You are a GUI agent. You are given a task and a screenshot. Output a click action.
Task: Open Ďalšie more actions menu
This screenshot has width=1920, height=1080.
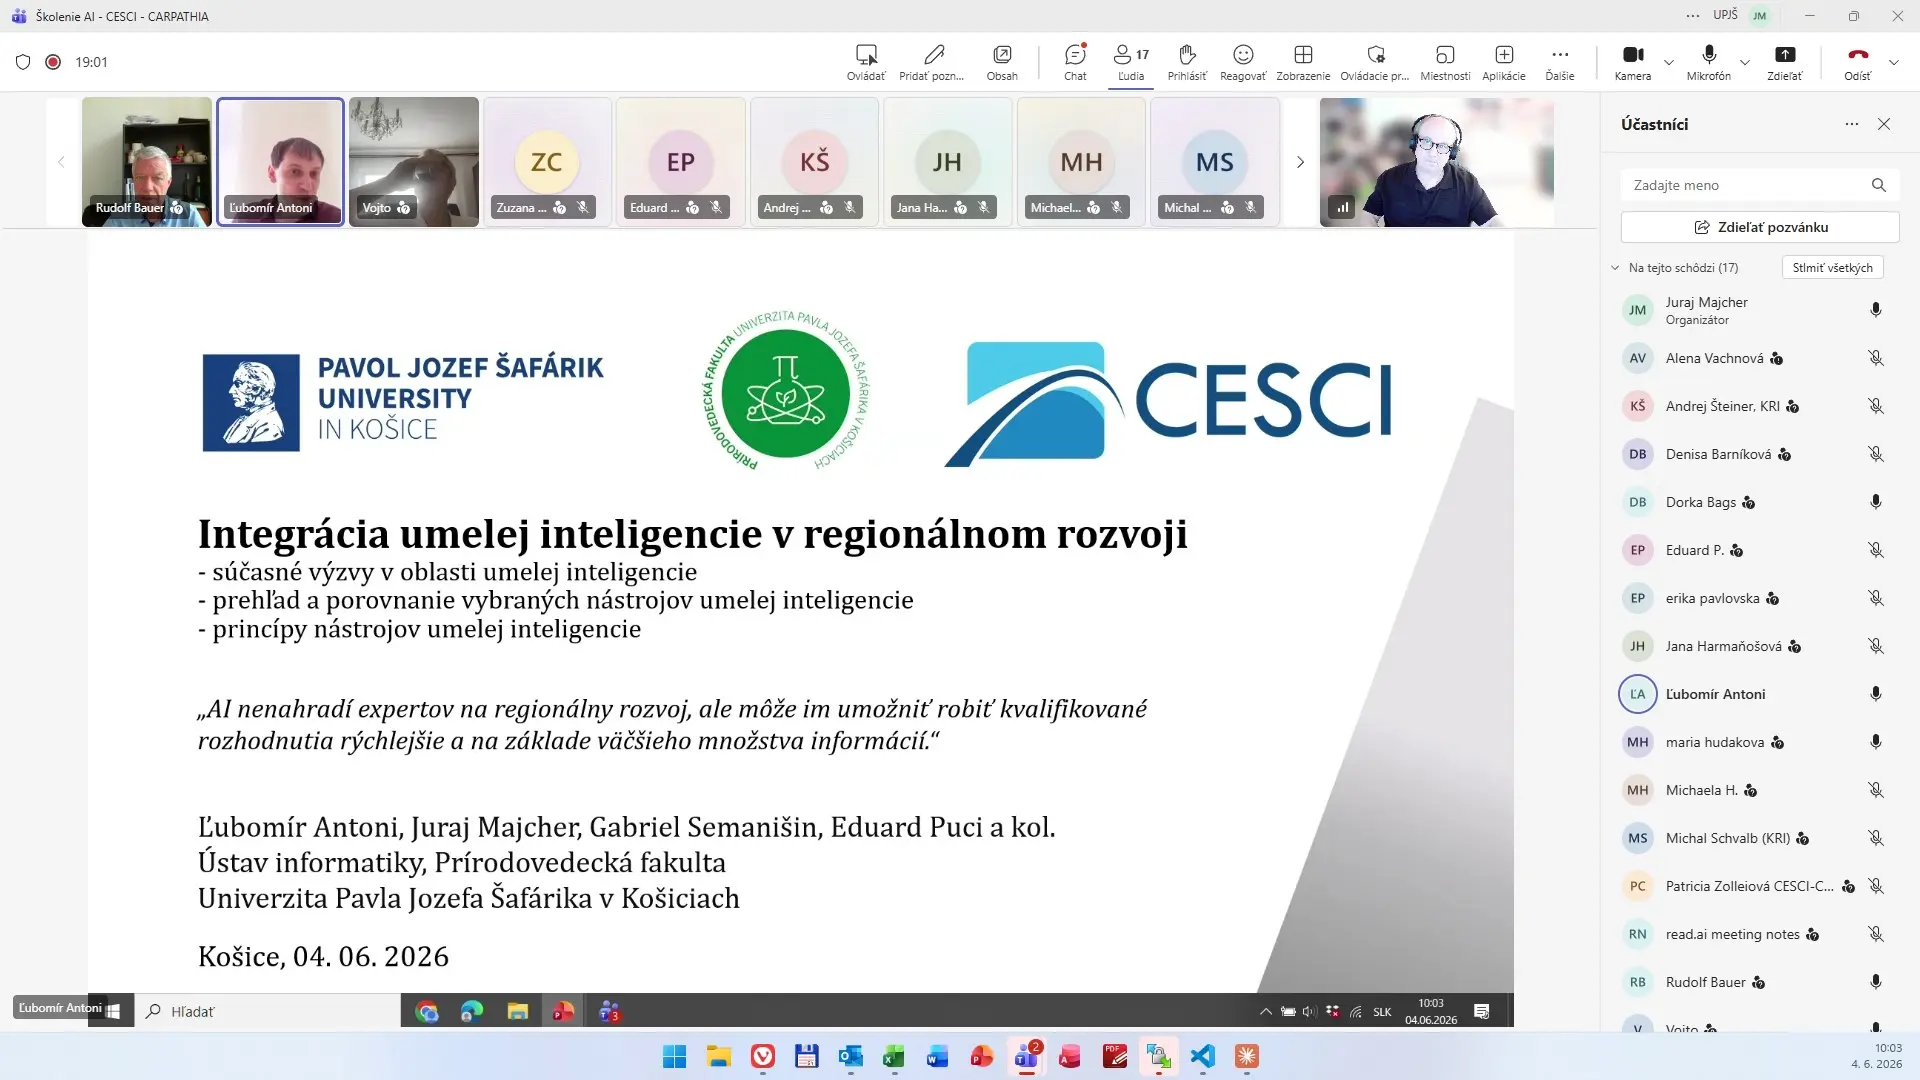(1560, 62)
